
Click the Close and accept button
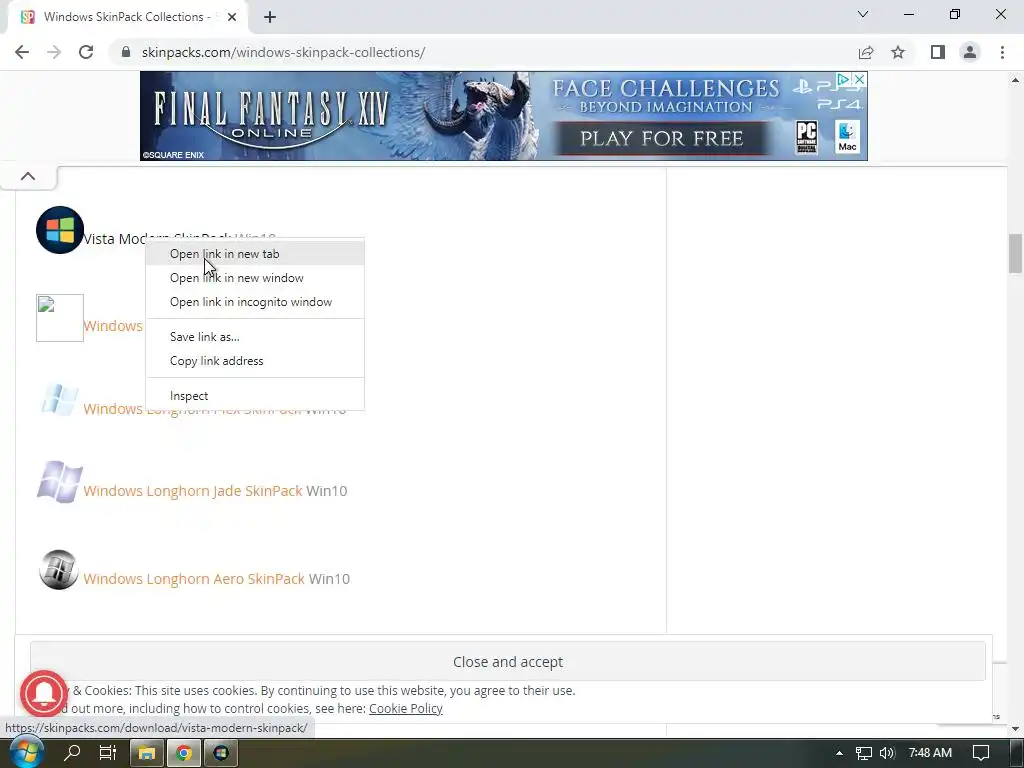[x=507, y=662]
